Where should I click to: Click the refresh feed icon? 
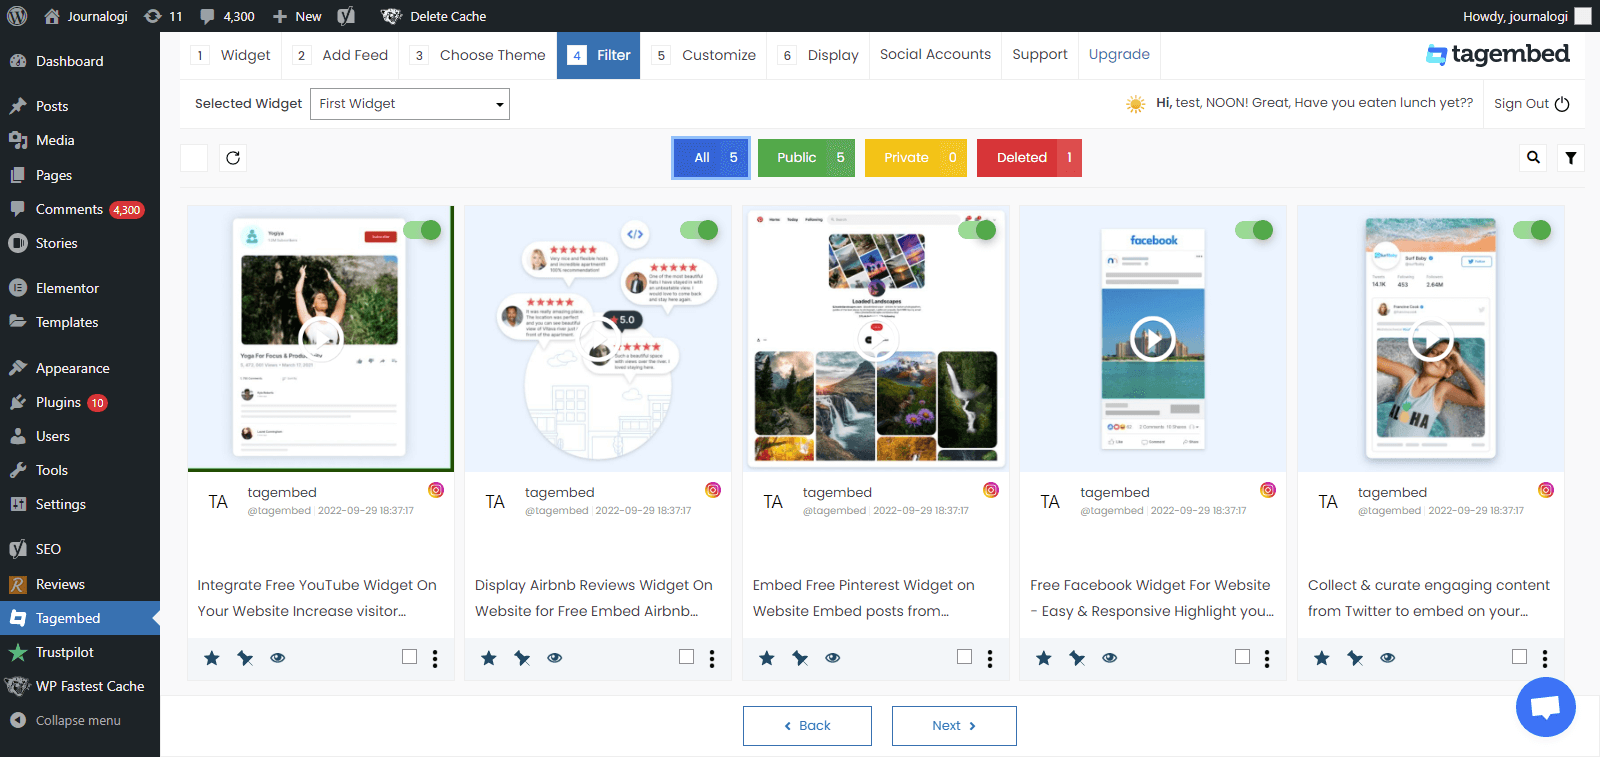click(233, 158)
